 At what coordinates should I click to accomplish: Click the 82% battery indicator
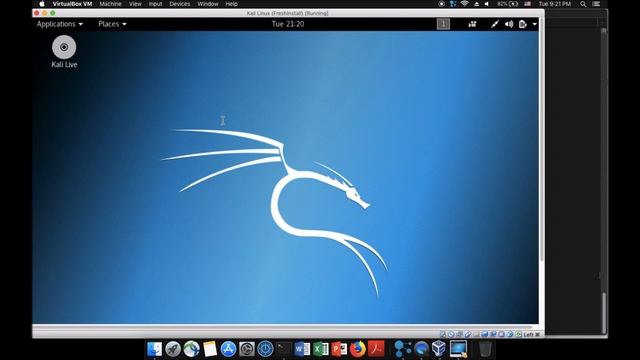[508, 4]
